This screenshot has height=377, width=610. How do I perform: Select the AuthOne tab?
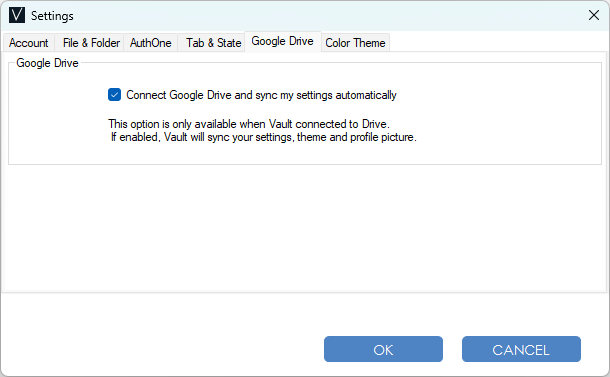click(151, 43)
